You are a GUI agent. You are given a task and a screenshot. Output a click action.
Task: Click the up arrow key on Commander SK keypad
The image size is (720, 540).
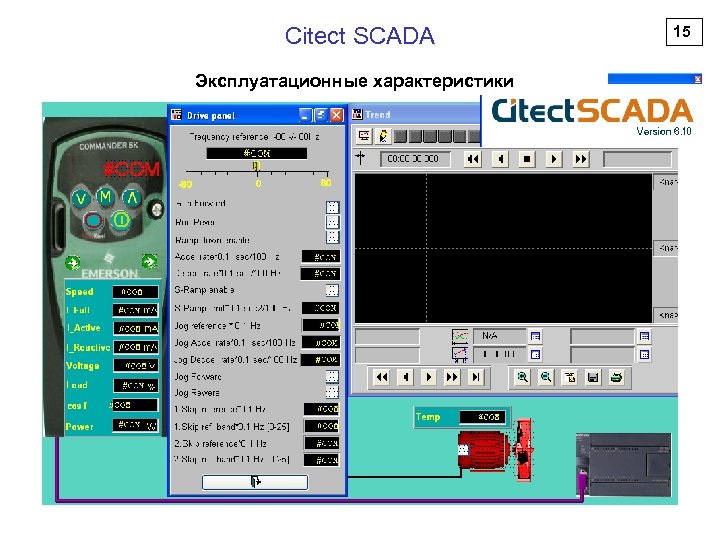[132, 197]
